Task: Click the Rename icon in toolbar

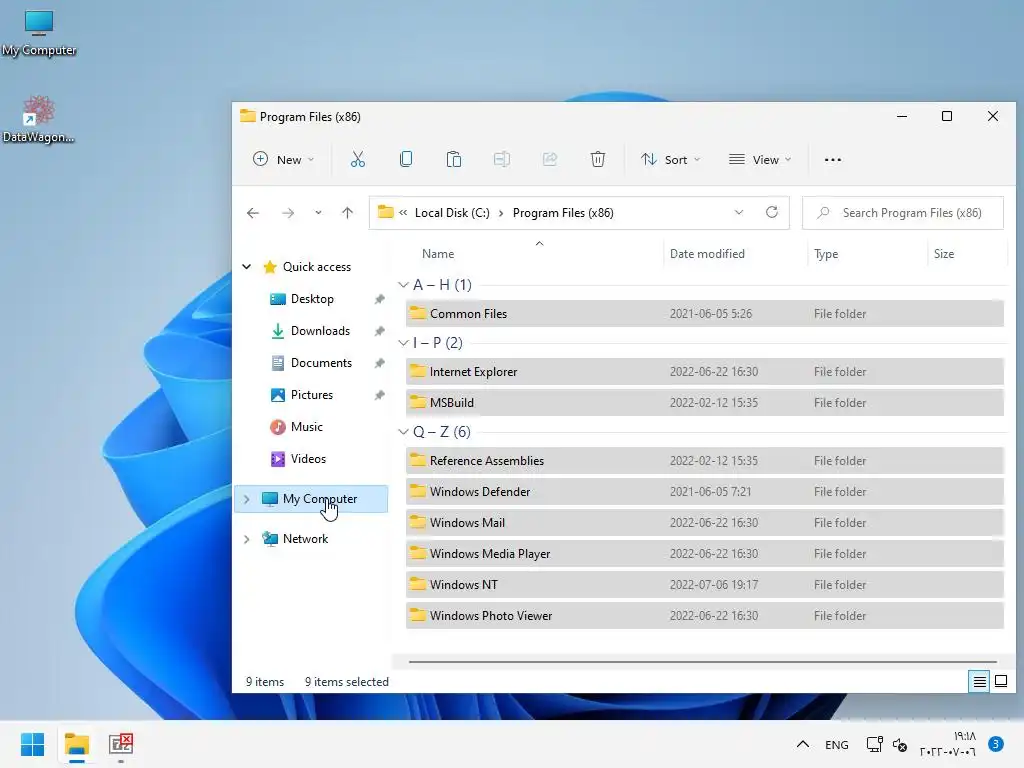Action: pyautogui.click(x=502, y=159)
